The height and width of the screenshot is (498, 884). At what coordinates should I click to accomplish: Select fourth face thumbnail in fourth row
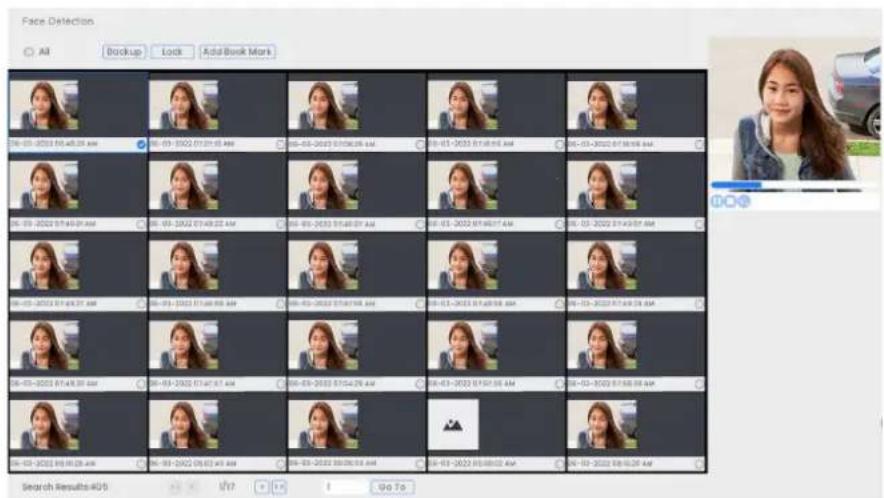click(463, 345)
